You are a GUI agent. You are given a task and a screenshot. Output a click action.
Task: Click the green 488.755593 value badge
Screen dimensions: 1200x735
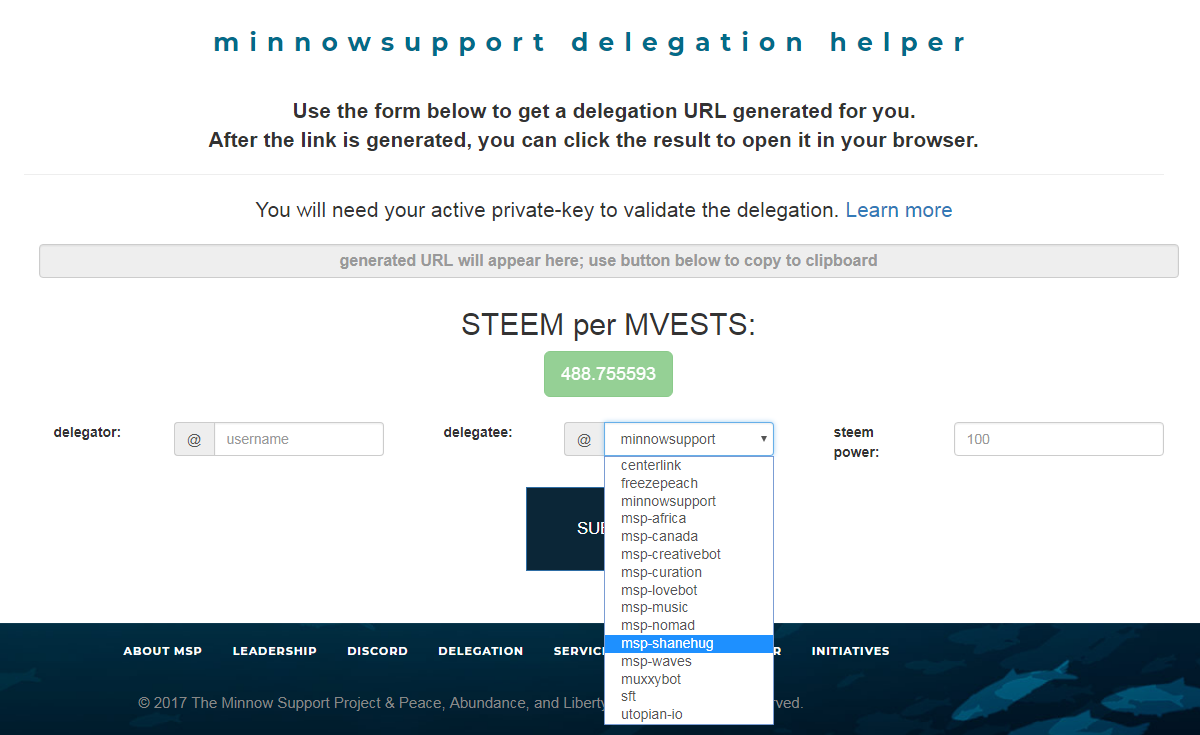[608, 374]
